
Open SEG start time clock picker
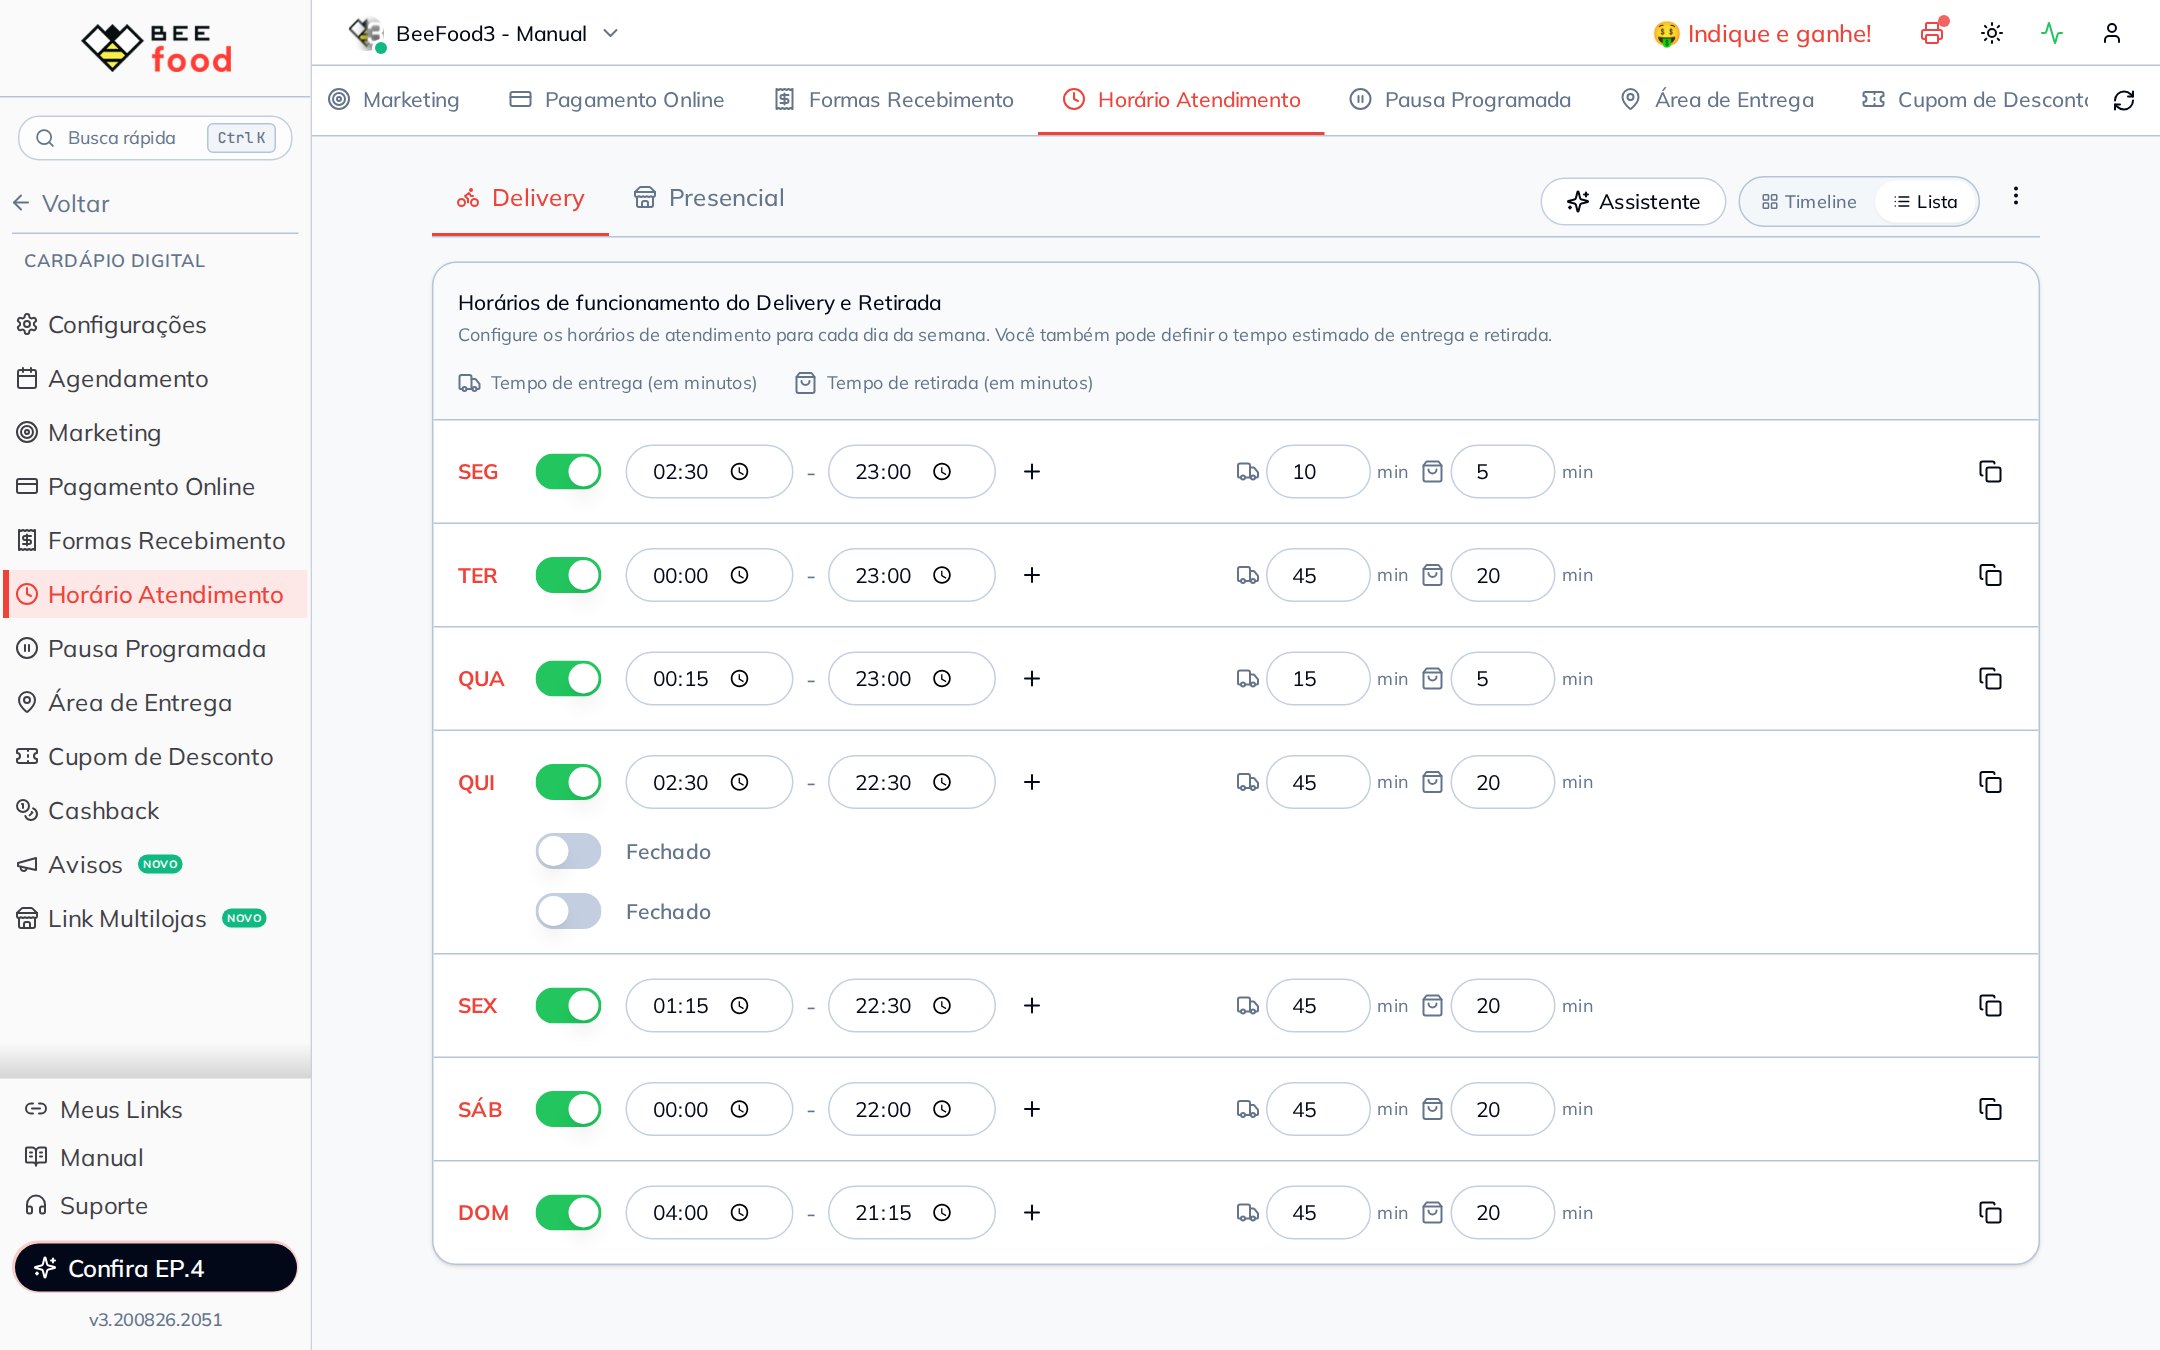point(740,472)
